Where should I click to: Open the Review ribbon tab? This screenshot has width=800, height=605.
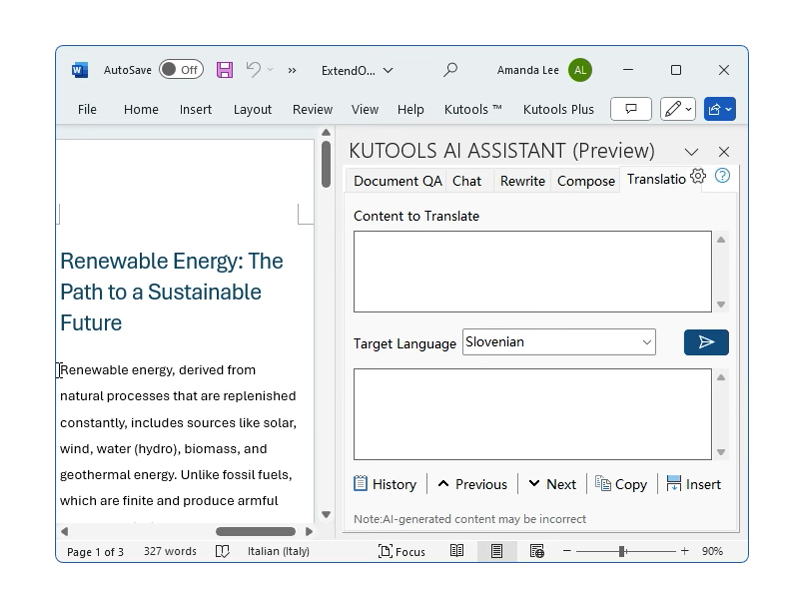click(312, 109)
